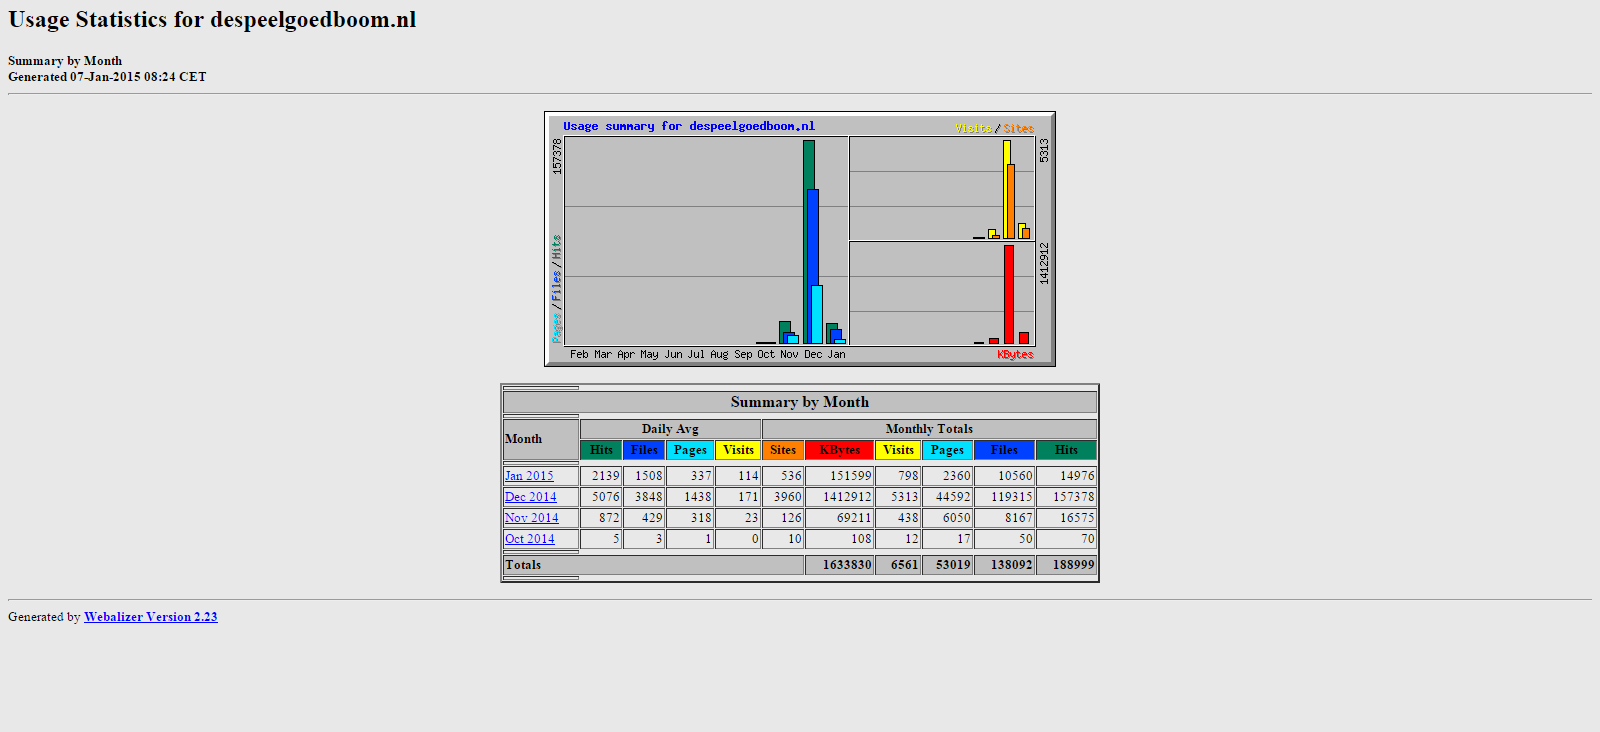Click the orange Sites header cell
Image resolution: width=1600 pixels, height=732 pixels.
coord(783,450)
